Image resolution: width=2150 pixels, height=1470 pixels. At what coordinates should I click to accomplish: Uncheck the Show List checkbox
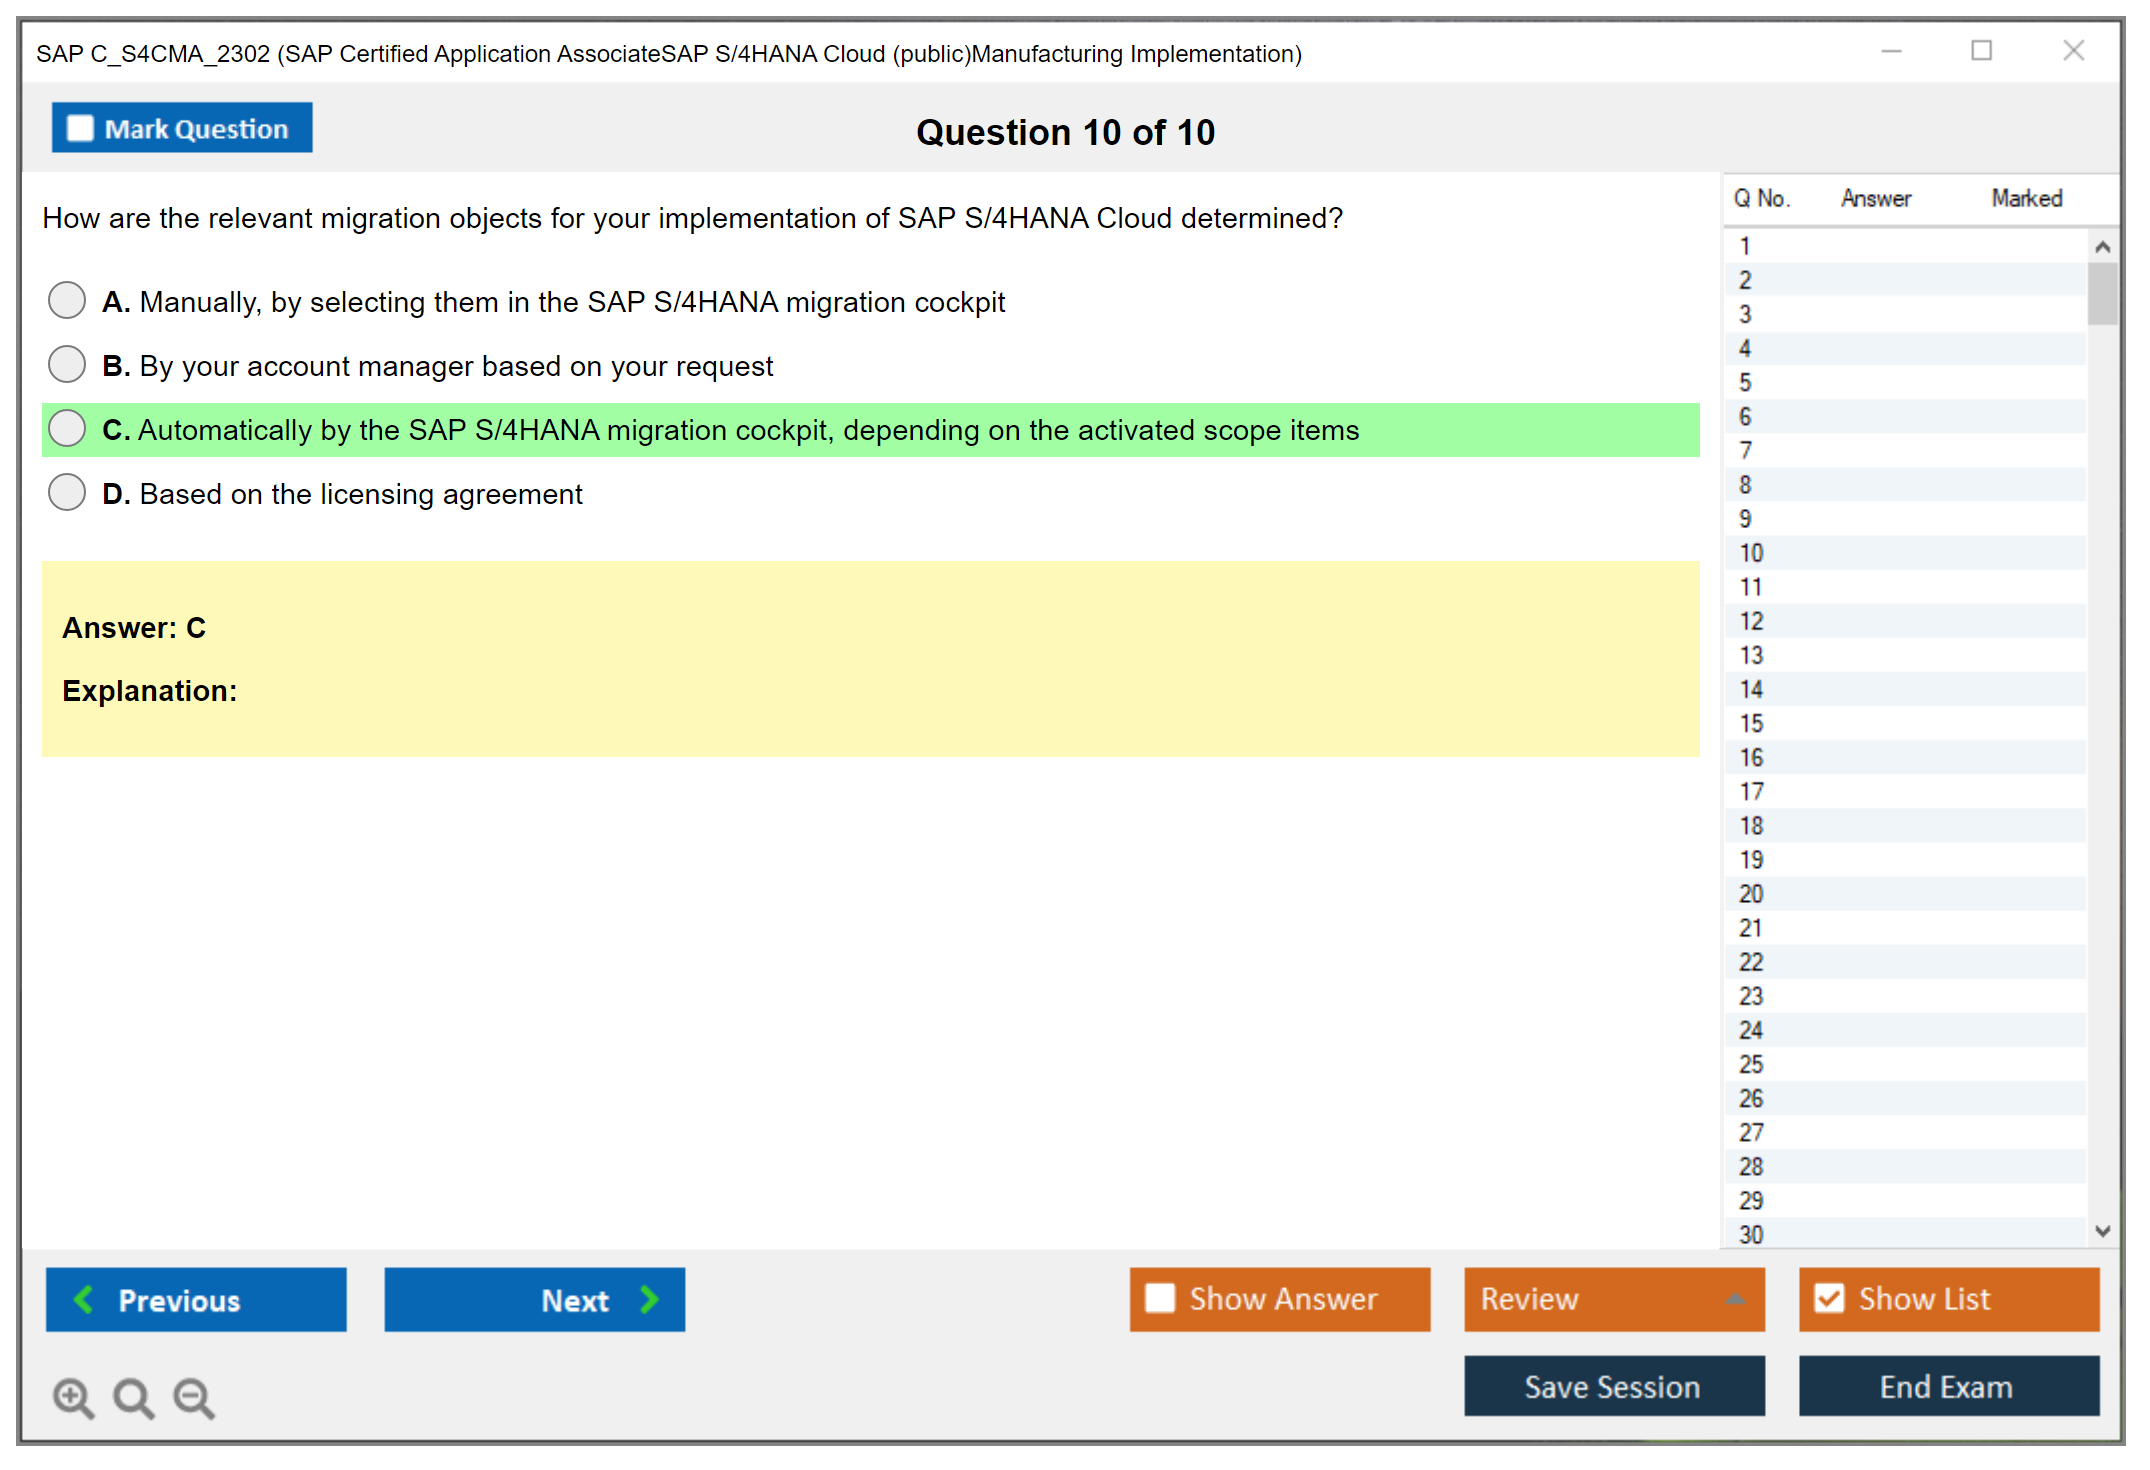point(1829,1298)
